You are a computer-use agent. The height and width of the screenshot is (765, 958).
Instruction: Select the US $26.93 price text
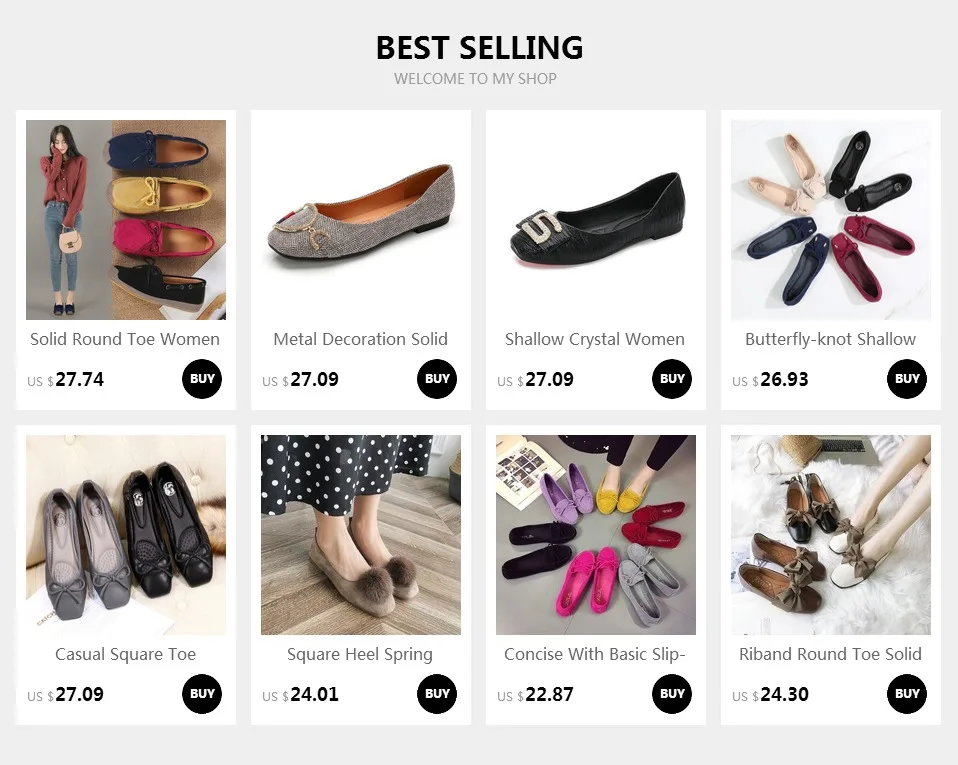pyautogui.click(x=771, y=380)
